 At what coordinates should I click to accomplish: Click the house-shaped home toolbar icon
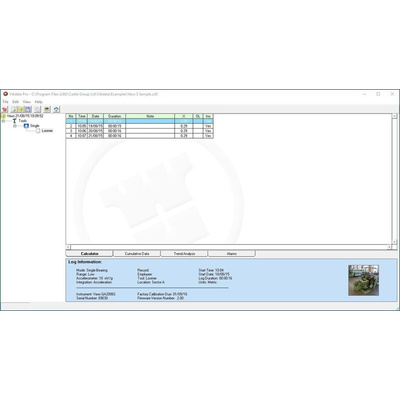click(x=57, y=109)
